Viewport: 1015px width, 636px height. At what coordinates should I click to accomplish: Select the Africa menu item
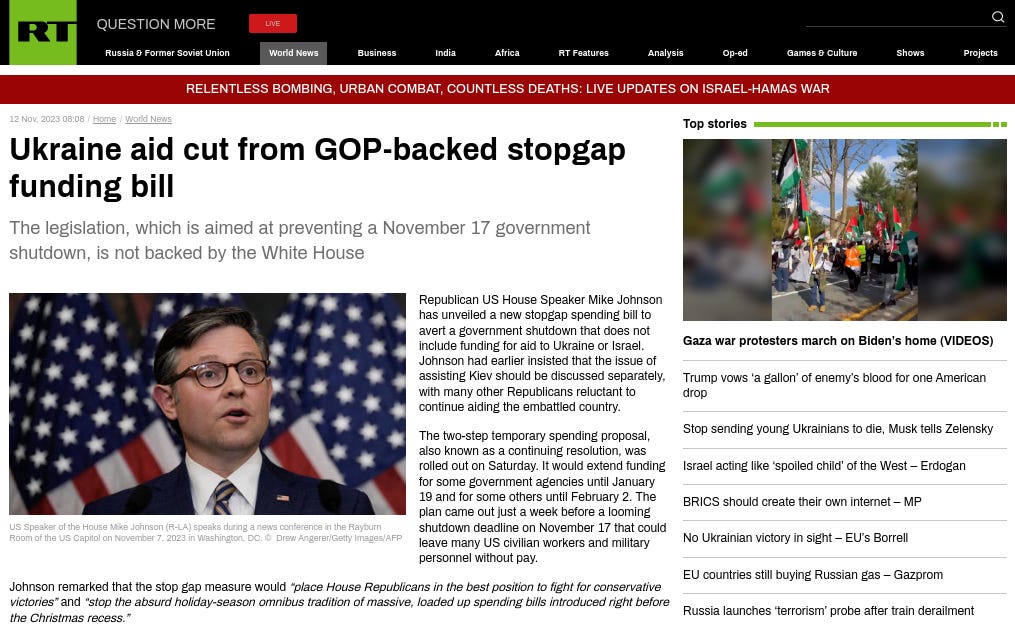[507, 53]
